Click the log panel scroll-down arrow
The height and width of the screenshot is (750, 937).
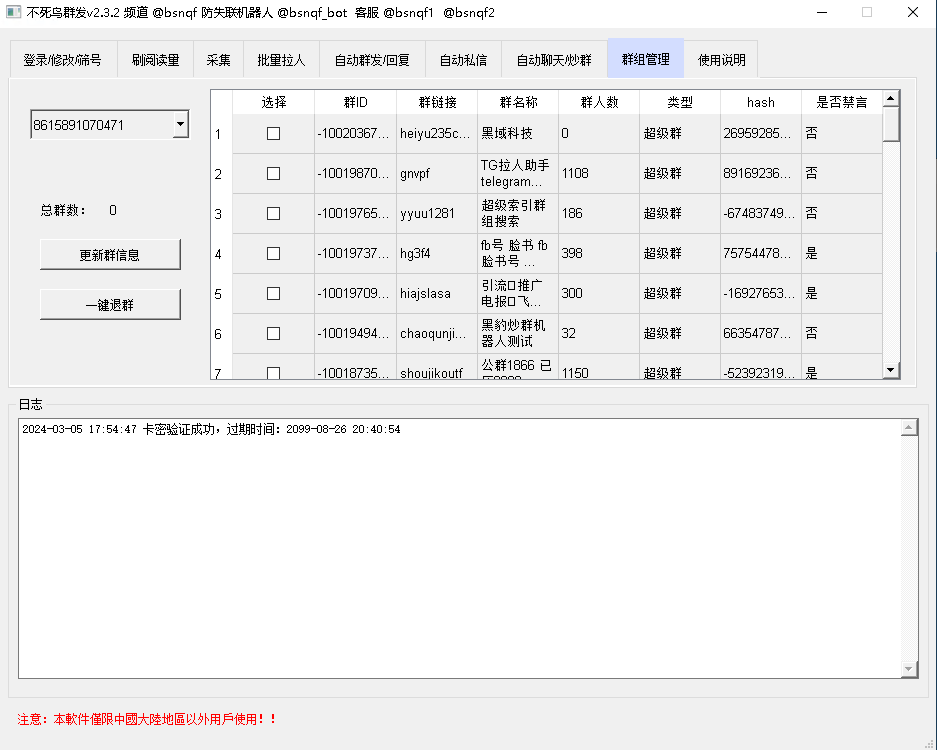coord(908,668)
